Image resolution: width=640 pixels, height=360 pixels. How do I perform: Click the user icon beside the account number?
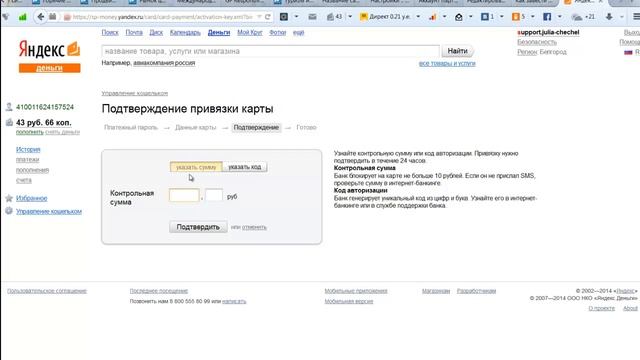coord(9,107)
